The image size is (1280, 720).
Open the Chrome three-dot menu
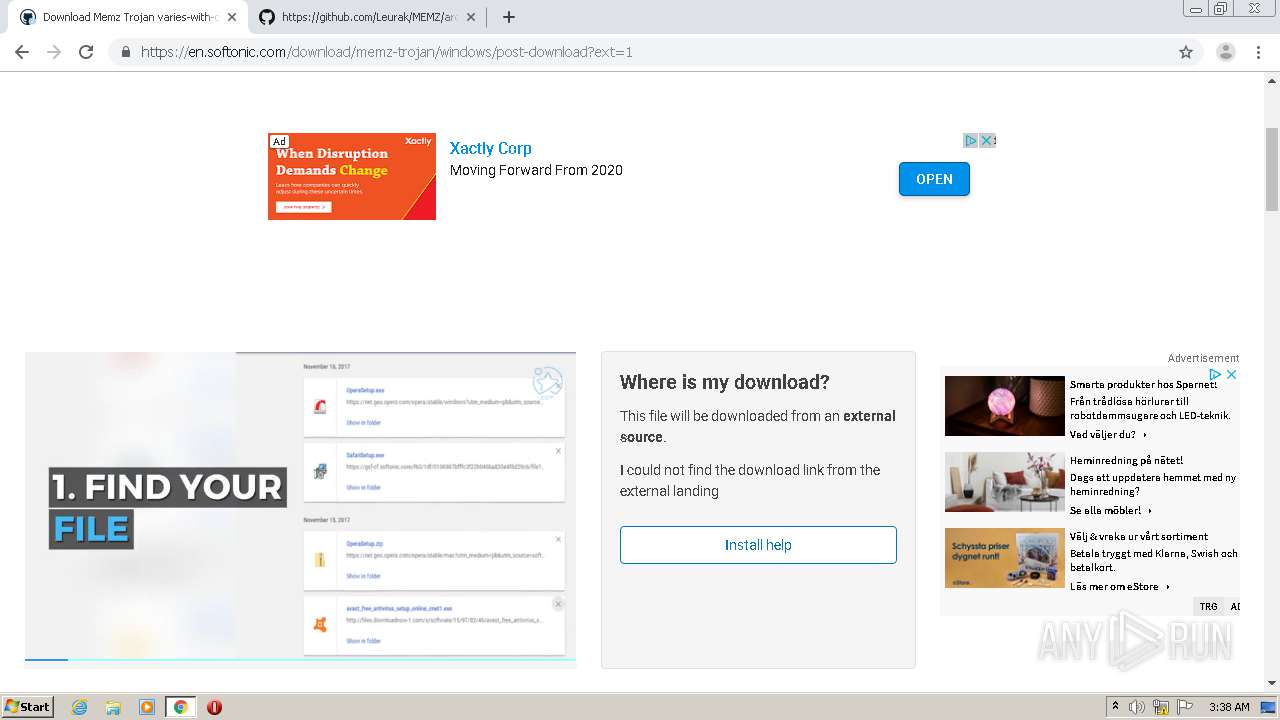pos(1259,52)
